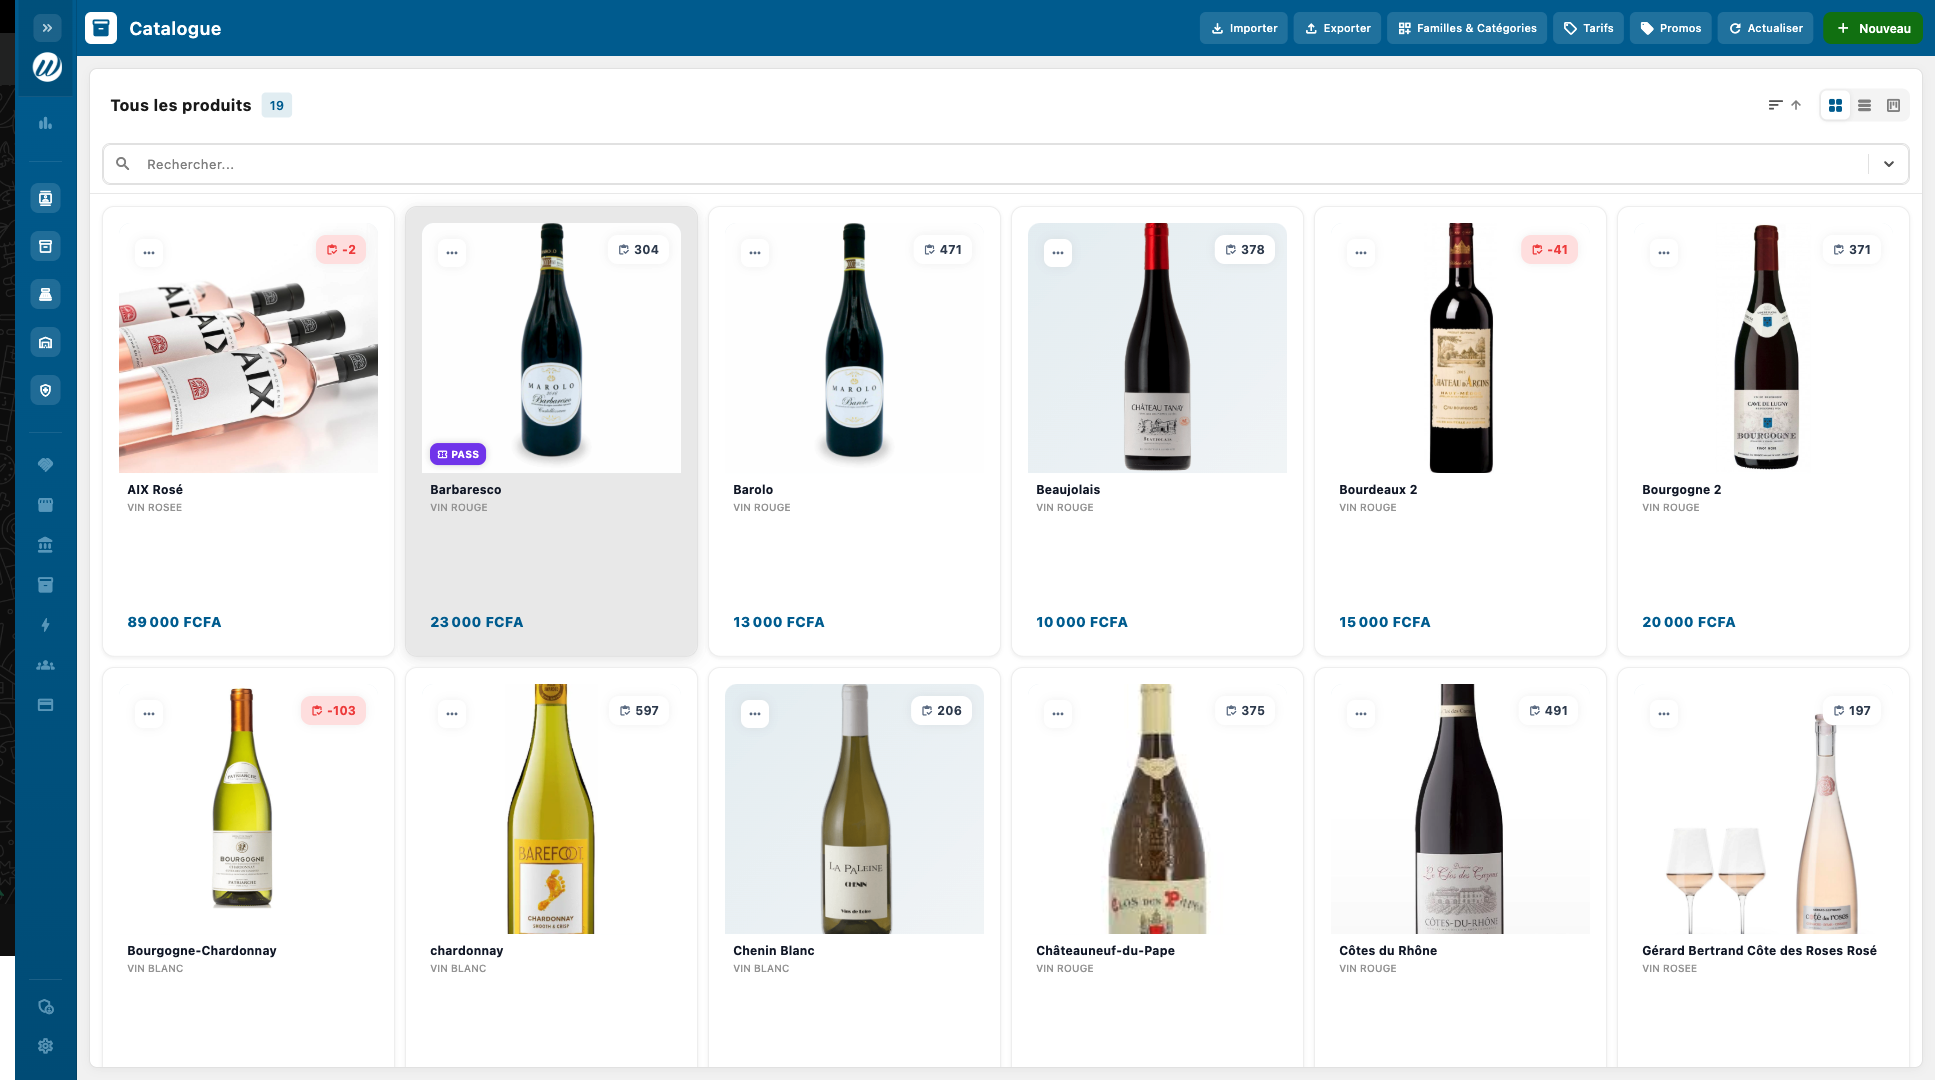Open the warehouse sidebar icon
This screenshot has height=1080, width=1935.
pyautogui.click(x=45, y=342)
